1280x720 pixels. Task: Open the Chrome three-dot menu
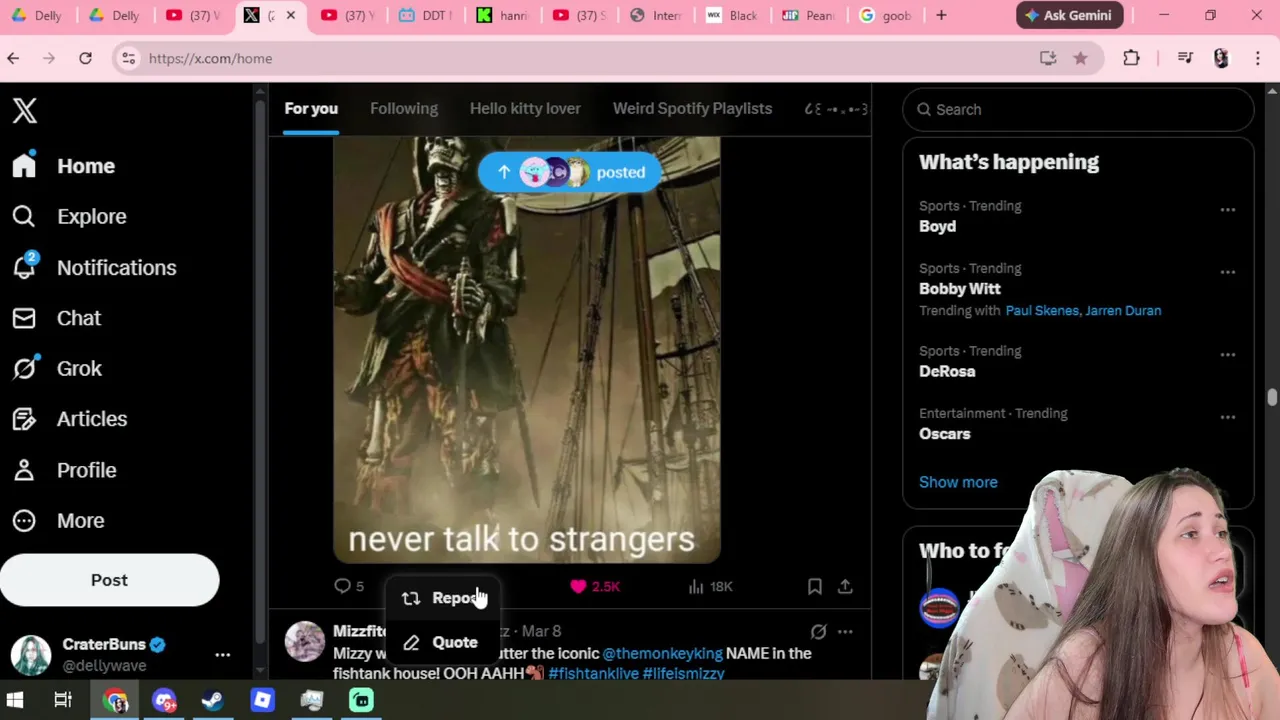pyautogui.click(x=1257, y=58)
